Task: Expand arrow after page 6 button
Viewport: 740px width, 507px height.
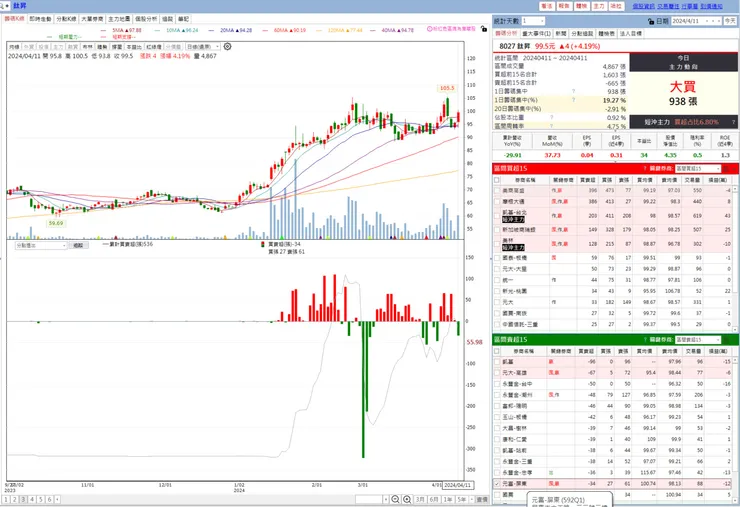Action: 57,499
